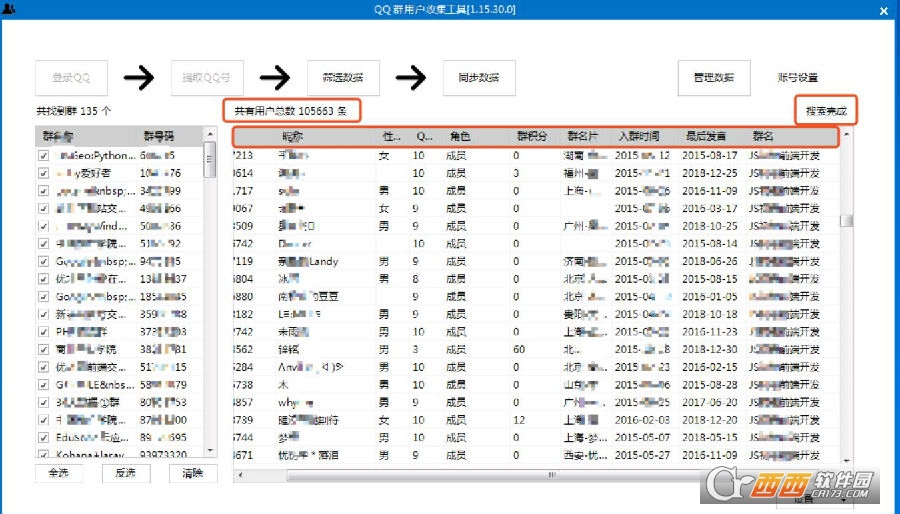Select the user row named 锌铭
900x514 pixels.
point(535,349)
